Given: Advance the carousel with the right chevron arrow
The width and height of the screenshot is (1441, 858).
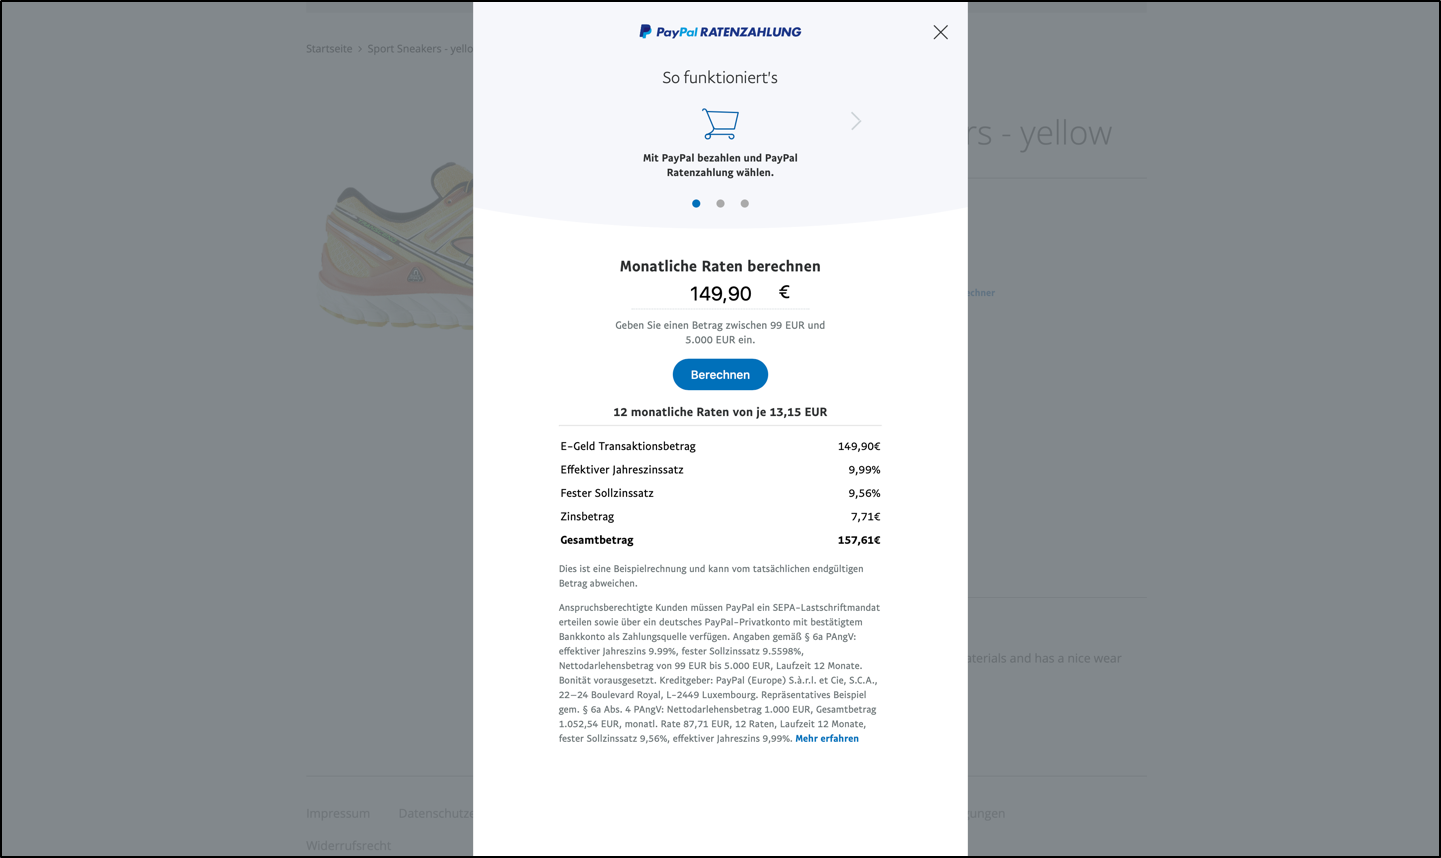Looking at the screenshot, I should [x=855, y=120].
